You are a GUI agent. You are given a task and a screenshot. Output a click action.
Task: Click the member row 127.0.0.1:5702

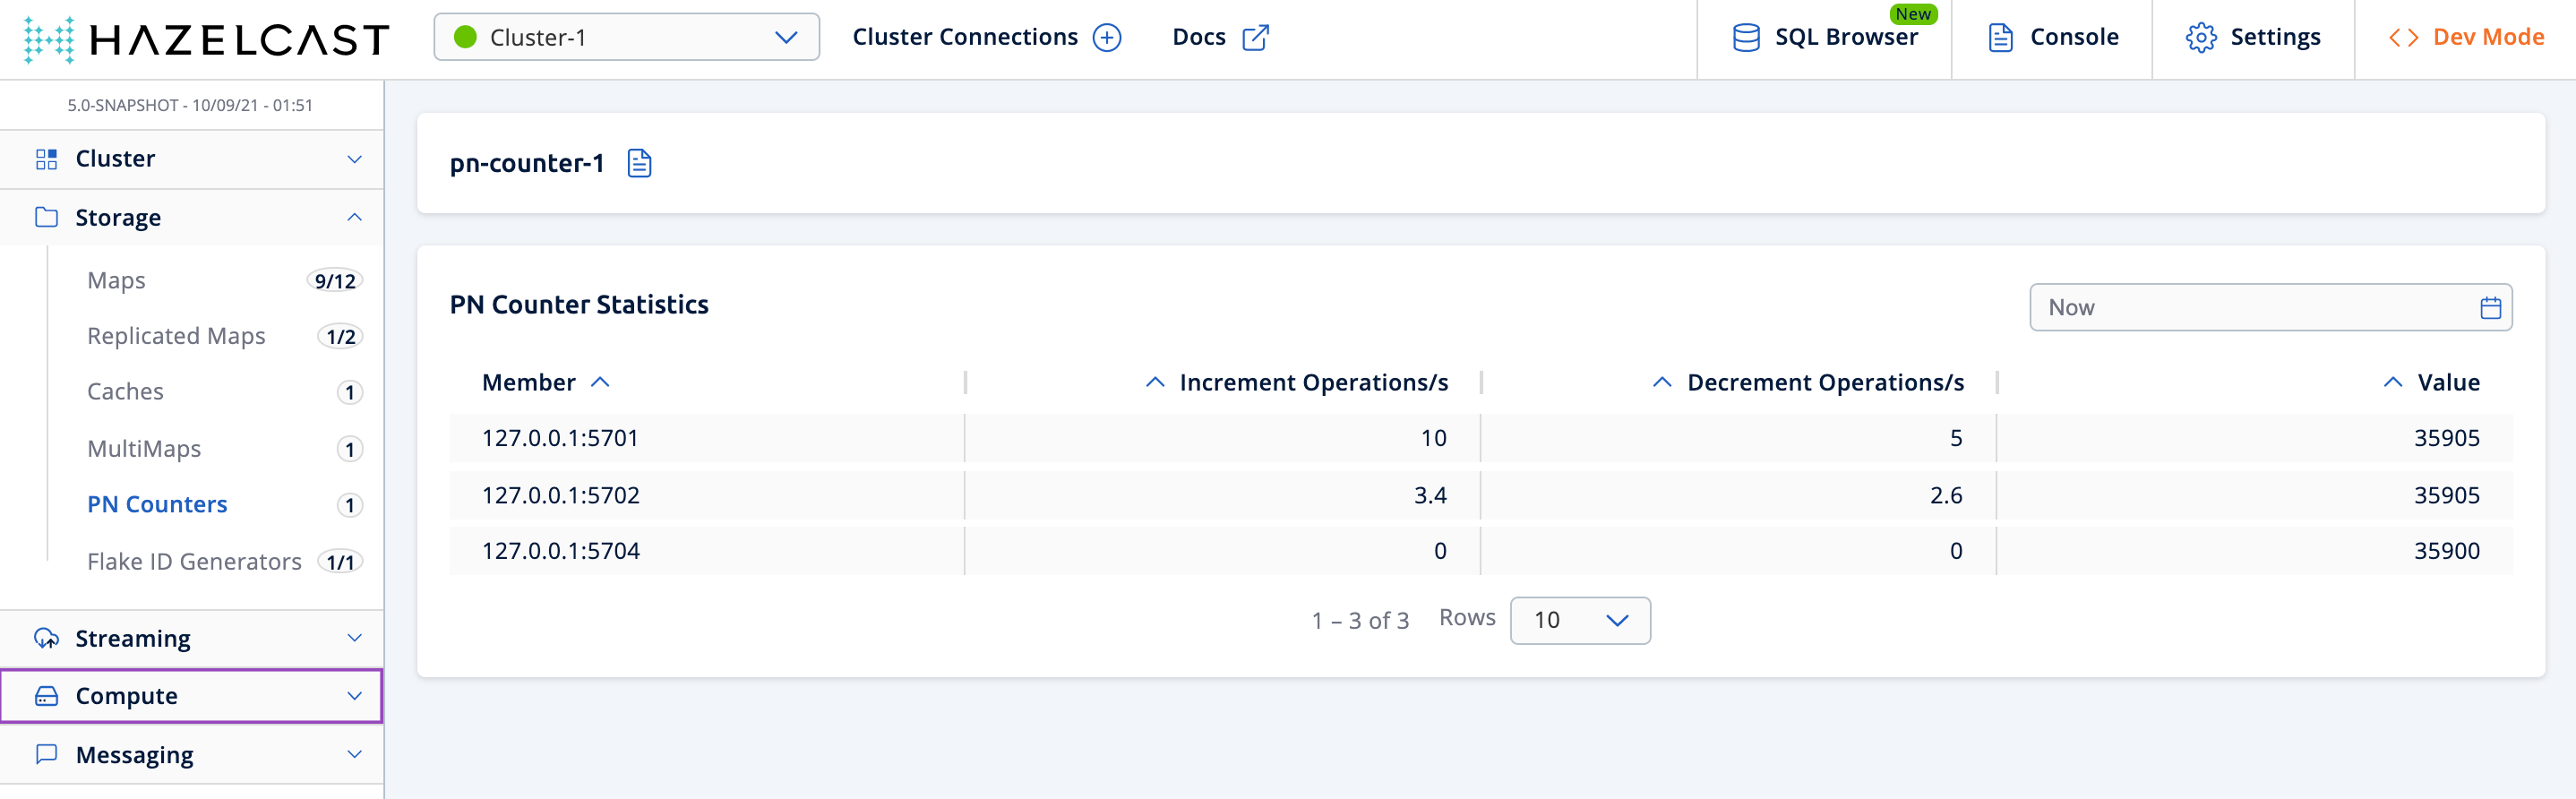click(560, 495)
